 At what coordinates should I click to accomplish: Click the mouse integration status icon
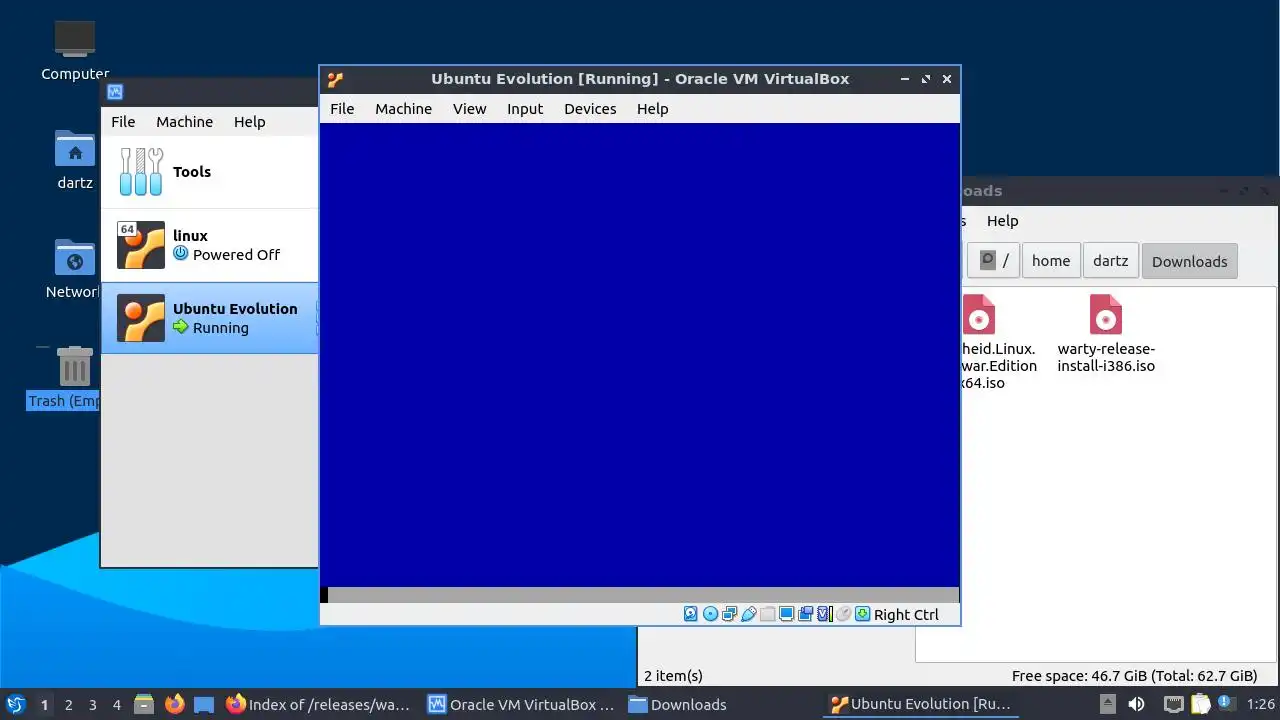click(x=843, y=614)
